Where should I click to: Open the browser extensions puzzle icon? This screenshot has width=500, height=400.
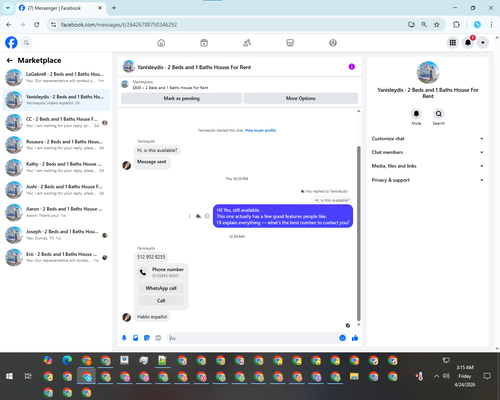[456, 25]
